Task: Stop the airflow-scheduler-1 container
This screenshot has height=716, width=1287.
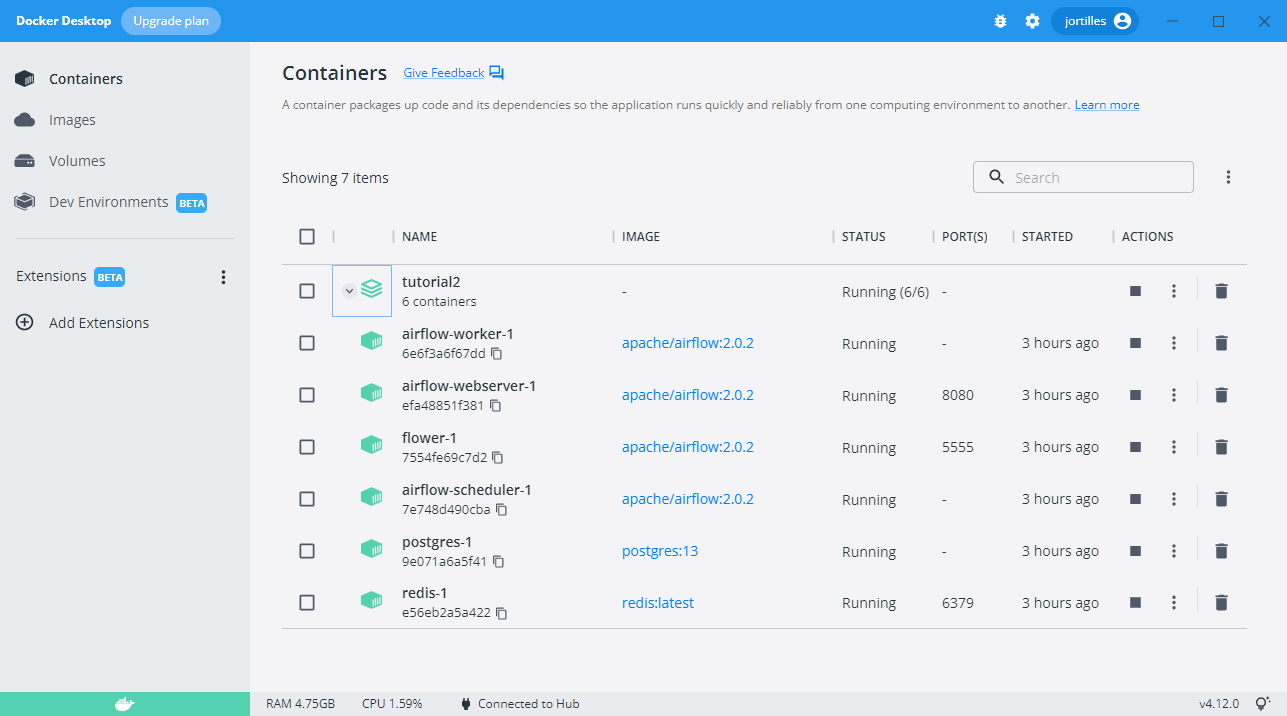Action: point(1135,499)
